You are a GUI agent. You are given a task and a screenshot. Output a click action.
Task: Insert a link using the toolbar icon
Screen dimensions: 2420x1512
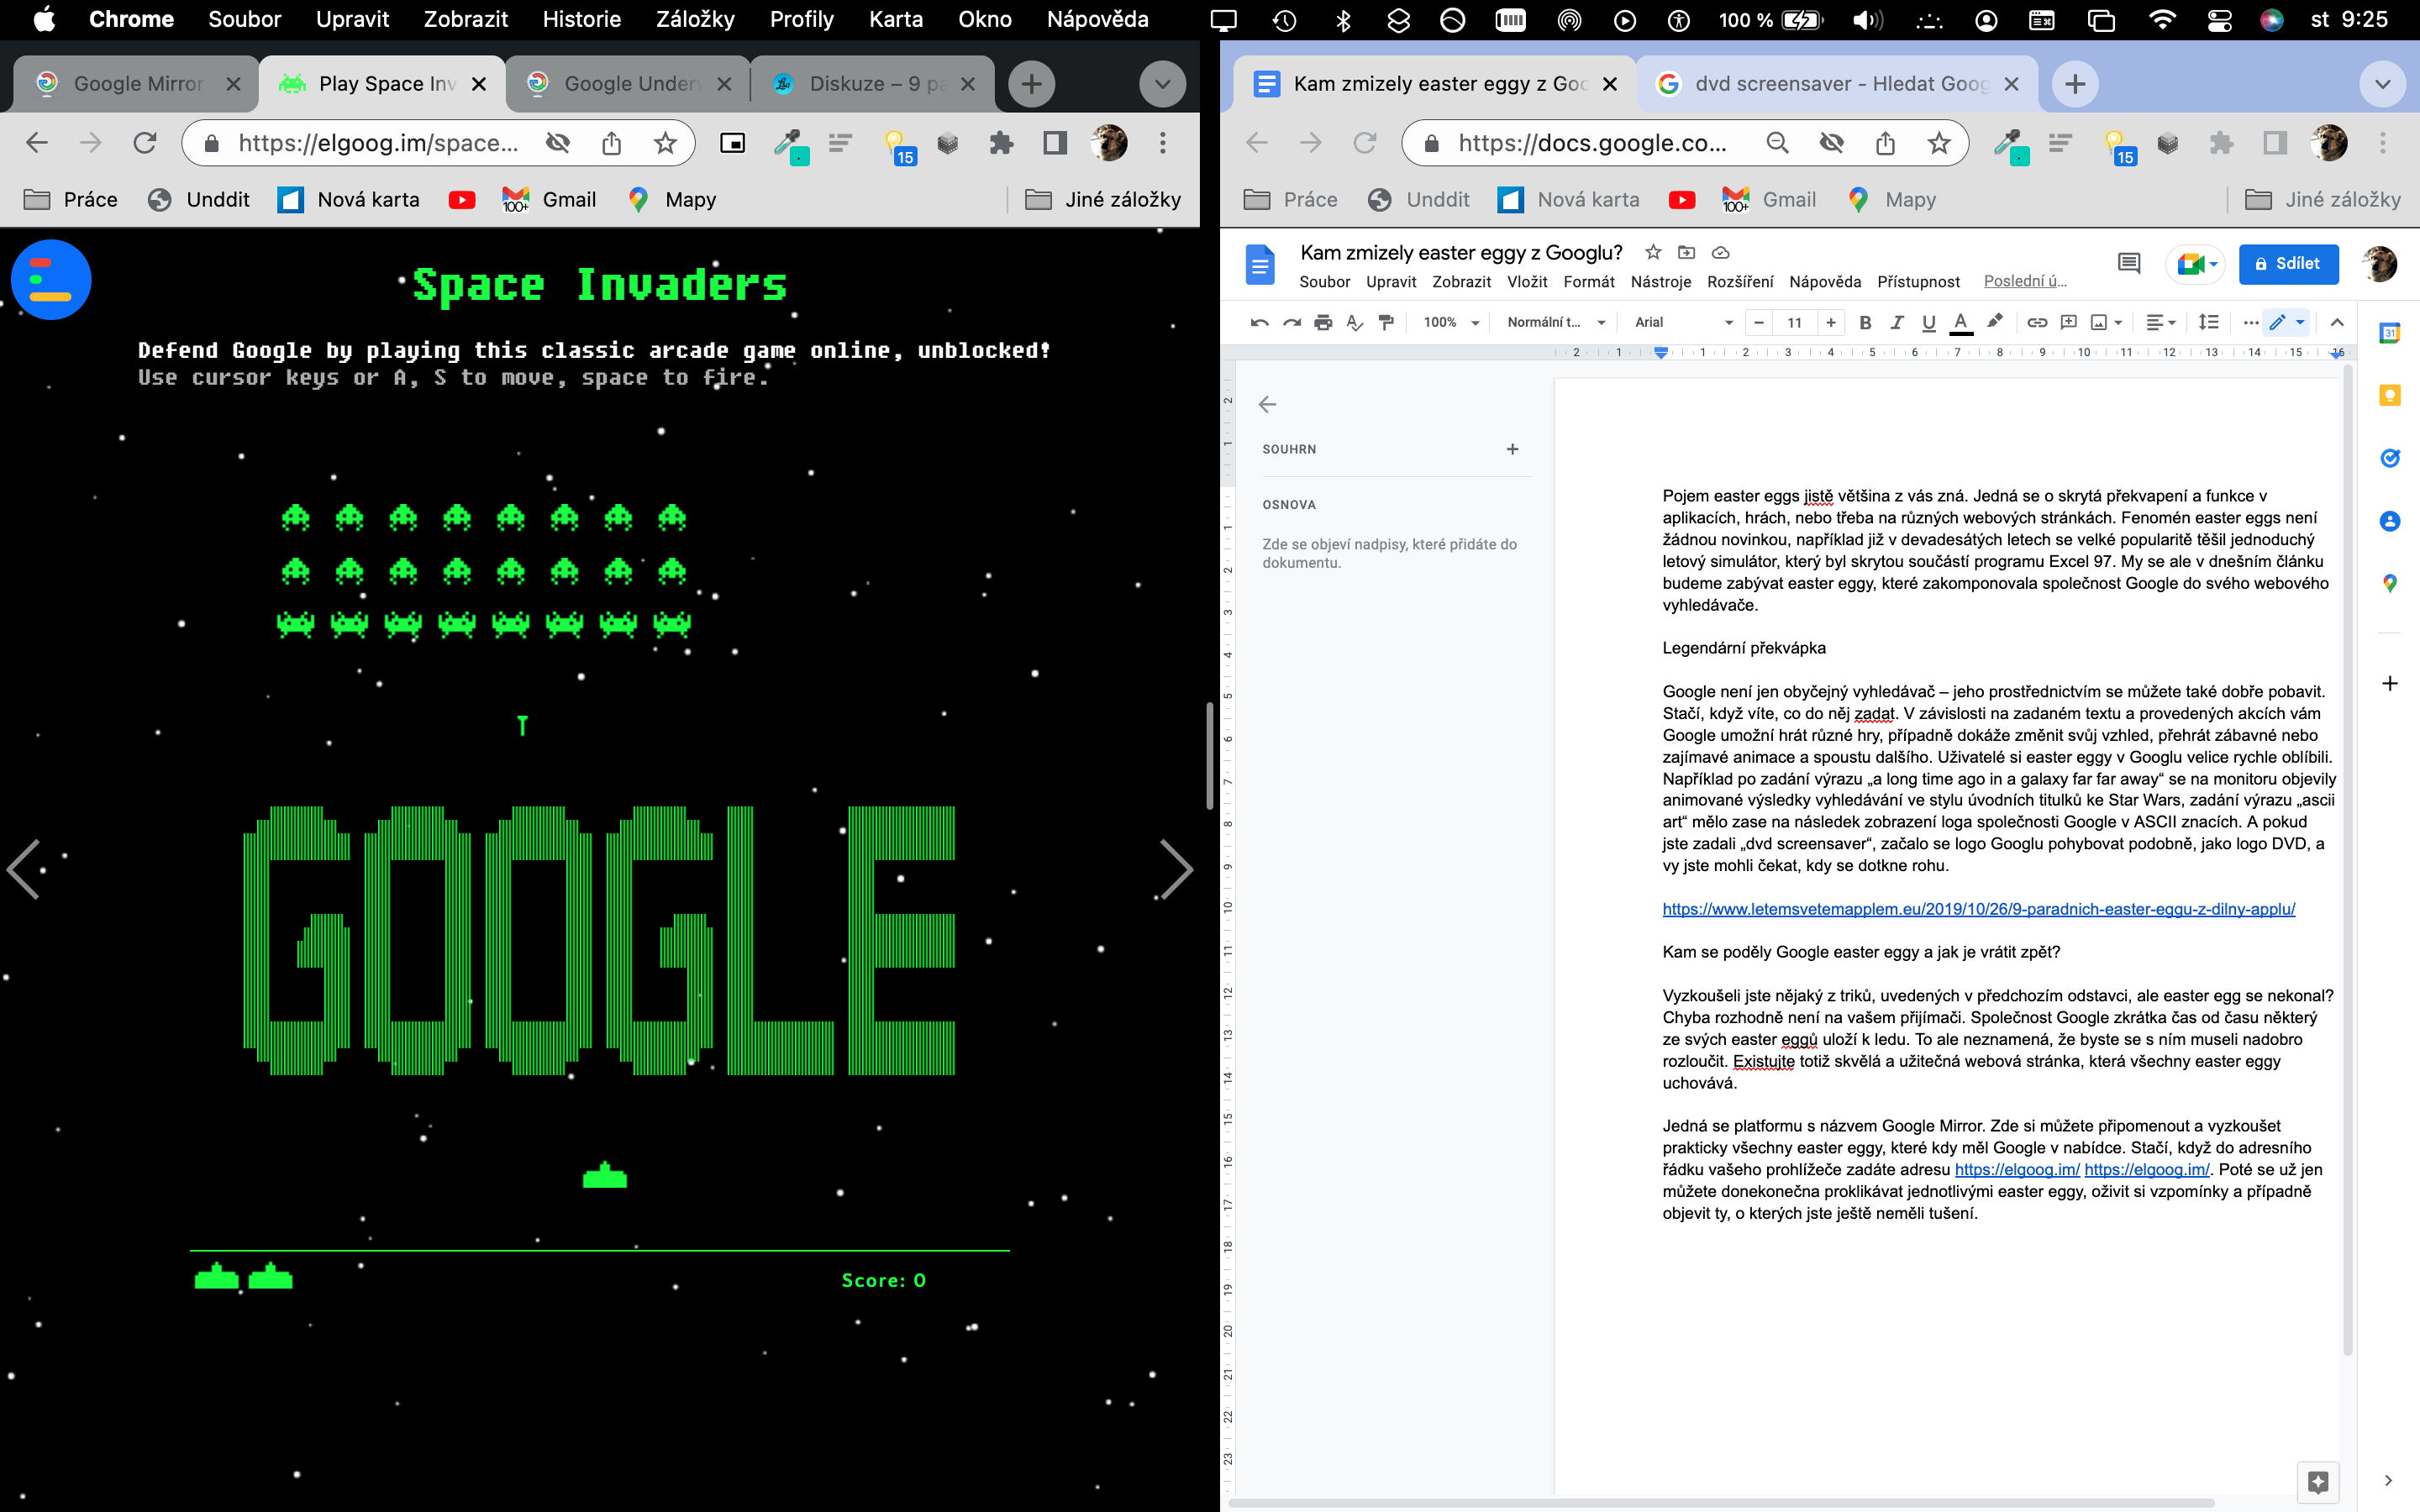coord(2036,322)
